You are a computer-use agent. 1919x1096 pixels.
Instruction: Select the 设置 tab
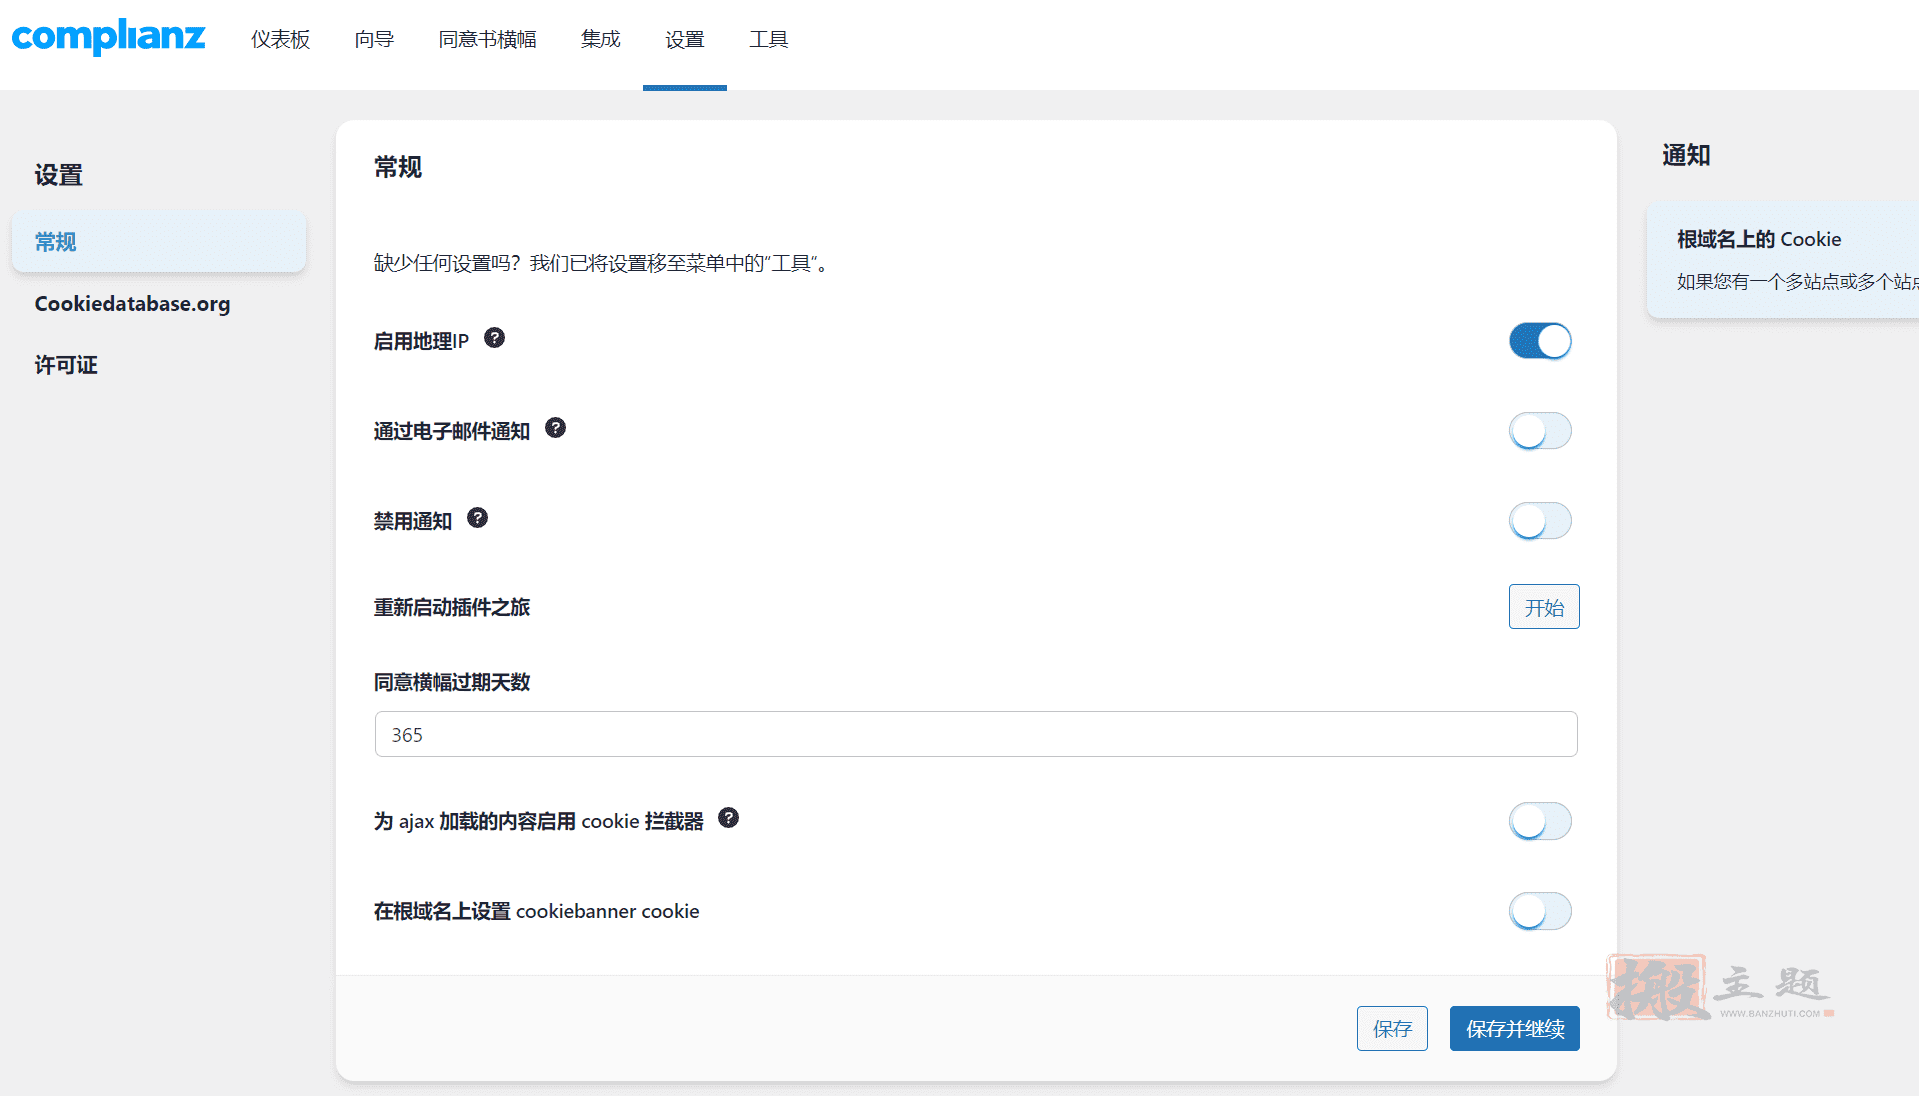(x=685, y=39)
